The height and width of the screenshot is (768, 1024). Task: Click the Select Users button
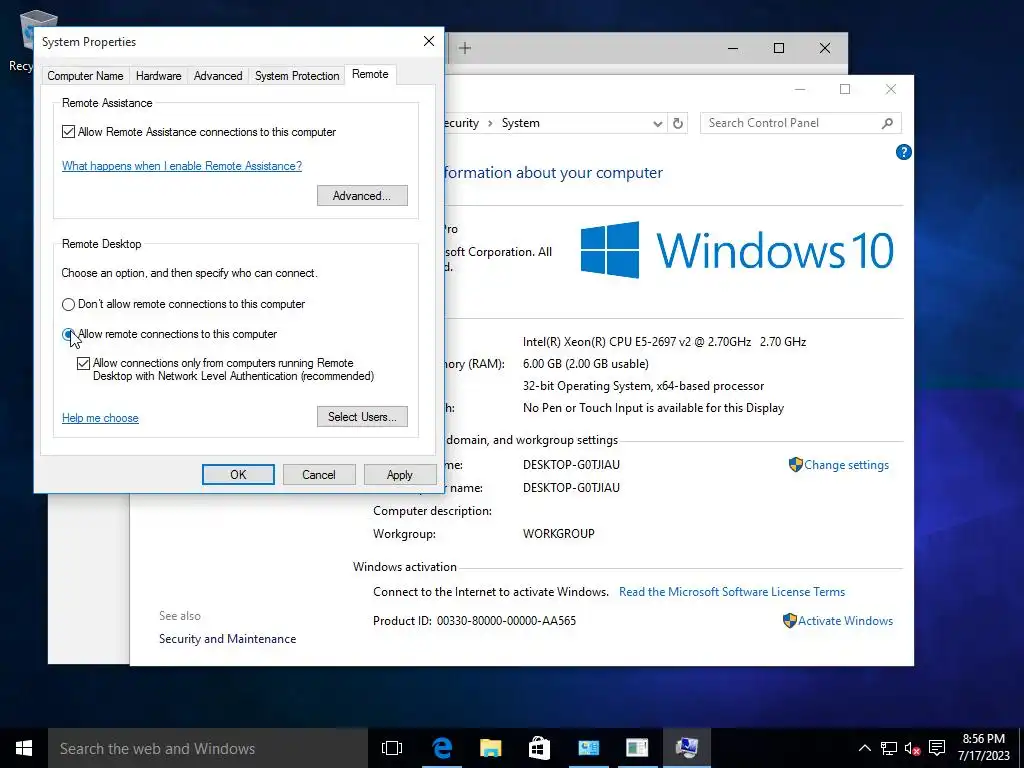362,417
